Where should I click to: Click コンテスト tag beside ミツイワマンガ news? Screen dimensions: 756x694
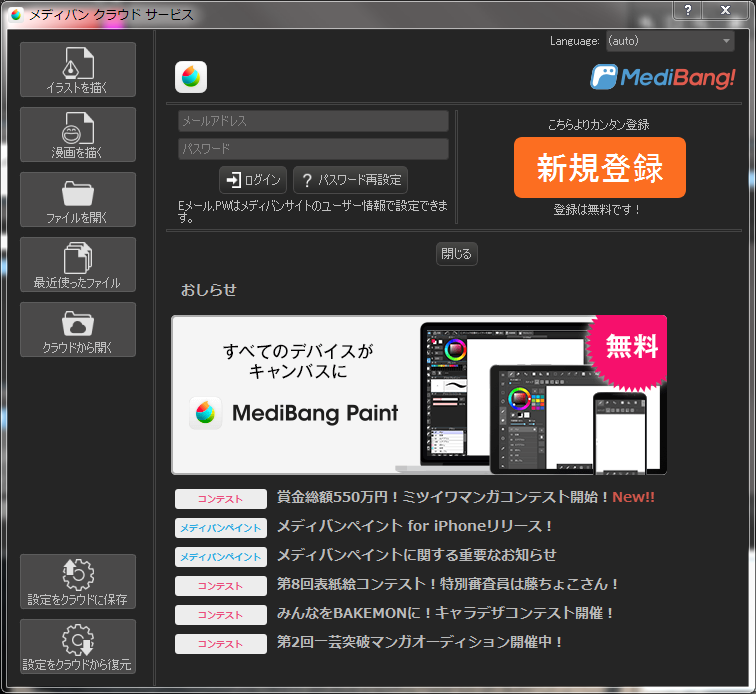click(221, 499)
